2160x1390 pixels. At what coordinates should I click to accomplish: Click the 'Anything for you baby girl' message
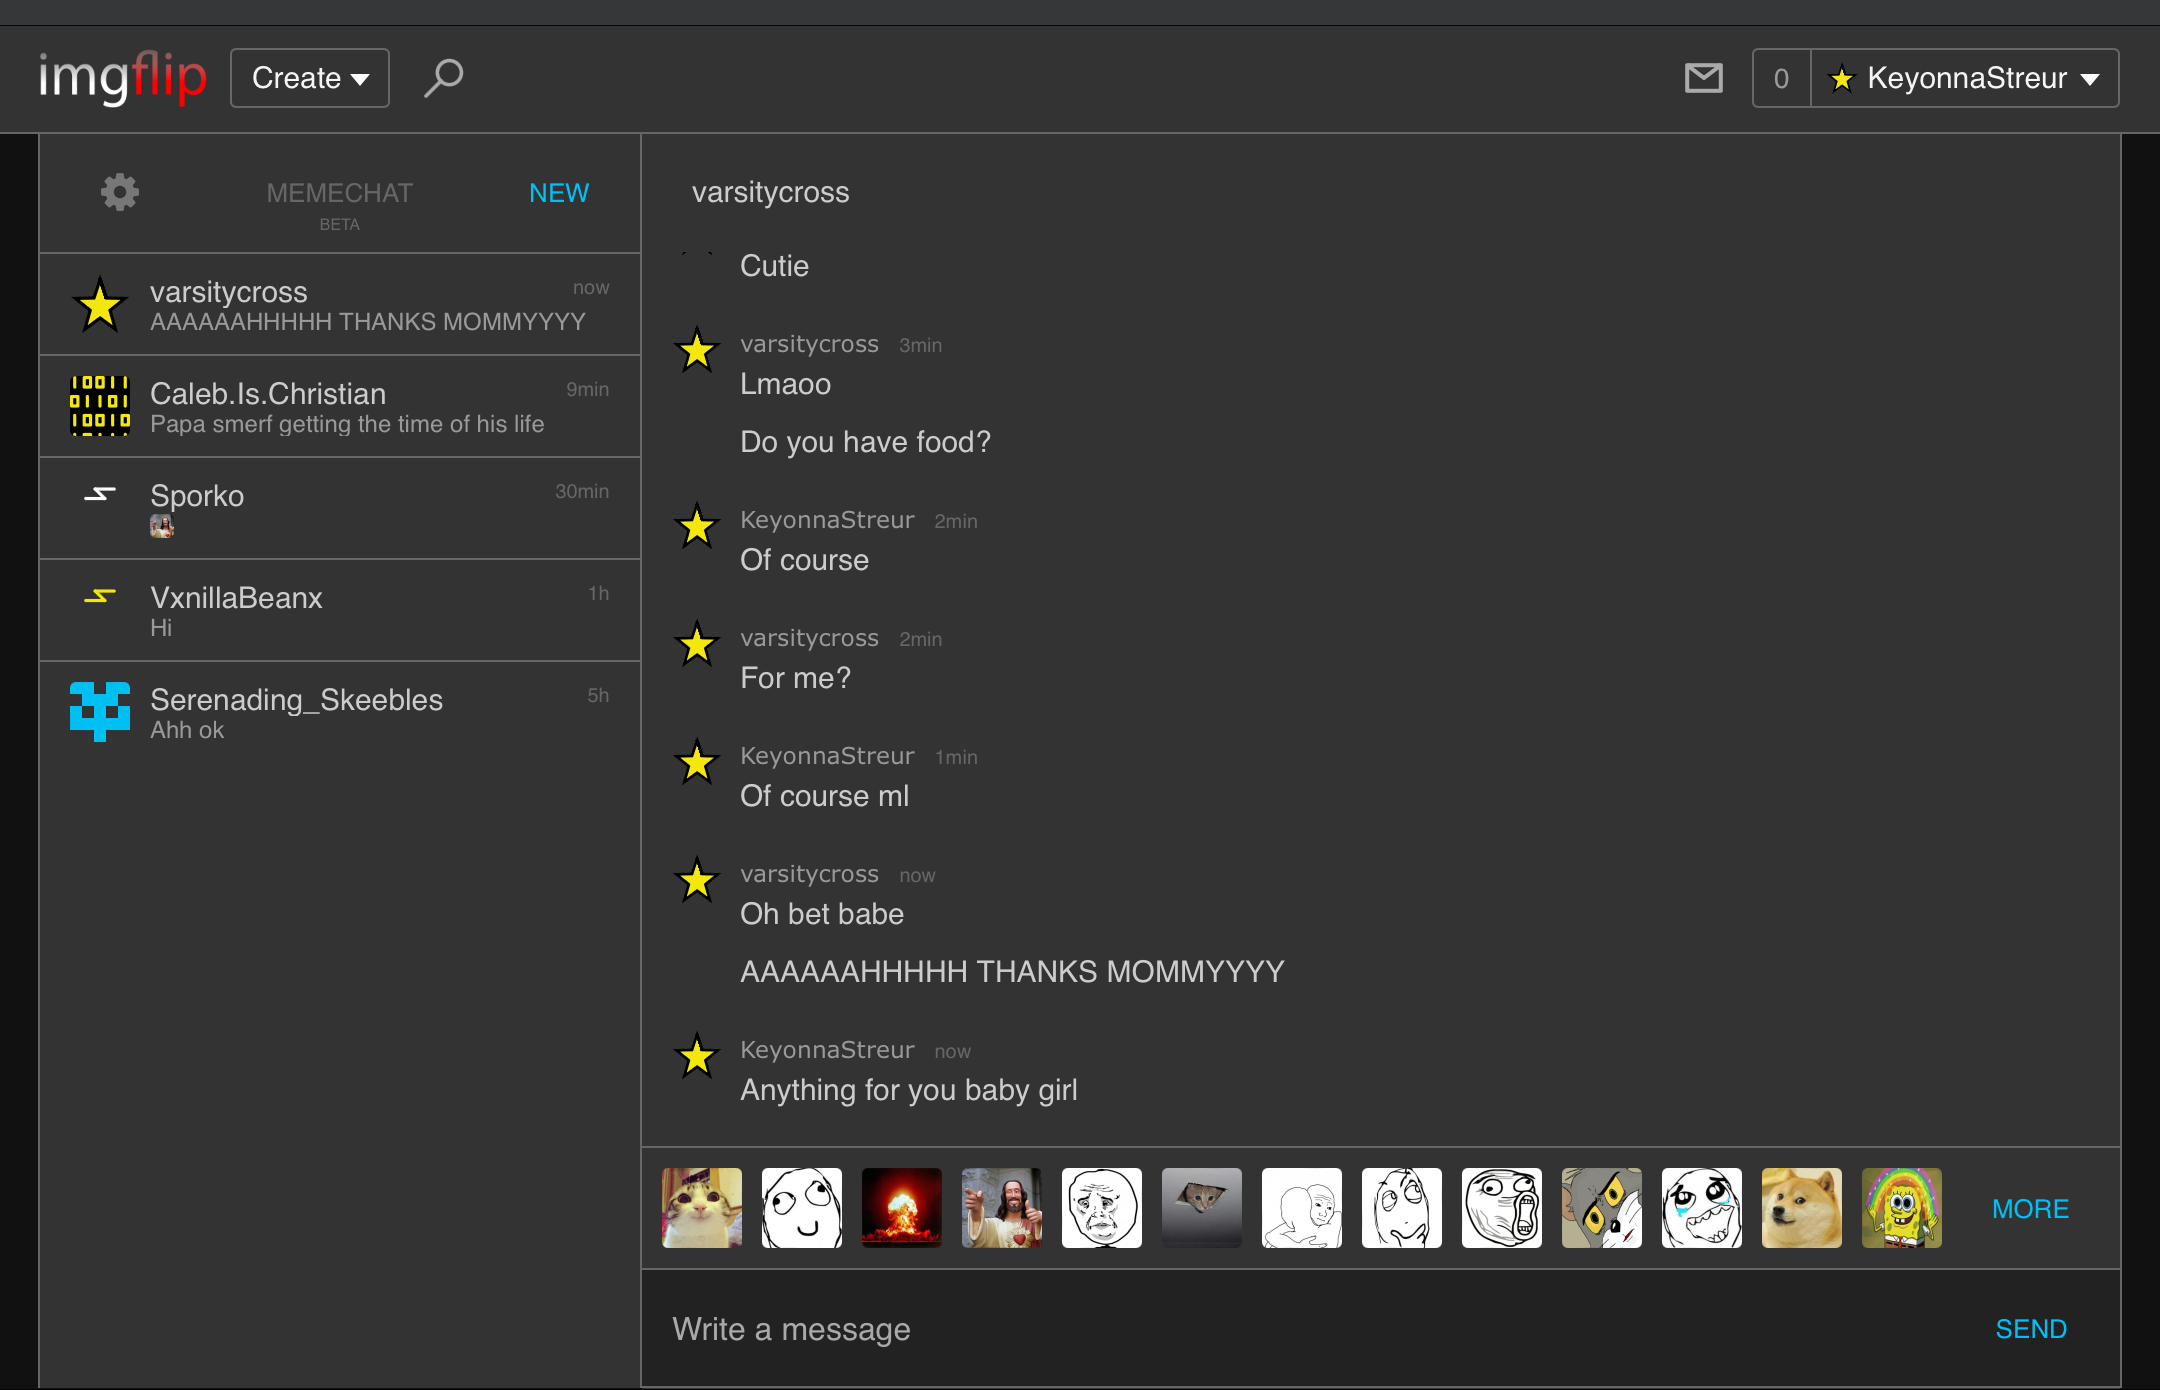tap(908, 1090)
